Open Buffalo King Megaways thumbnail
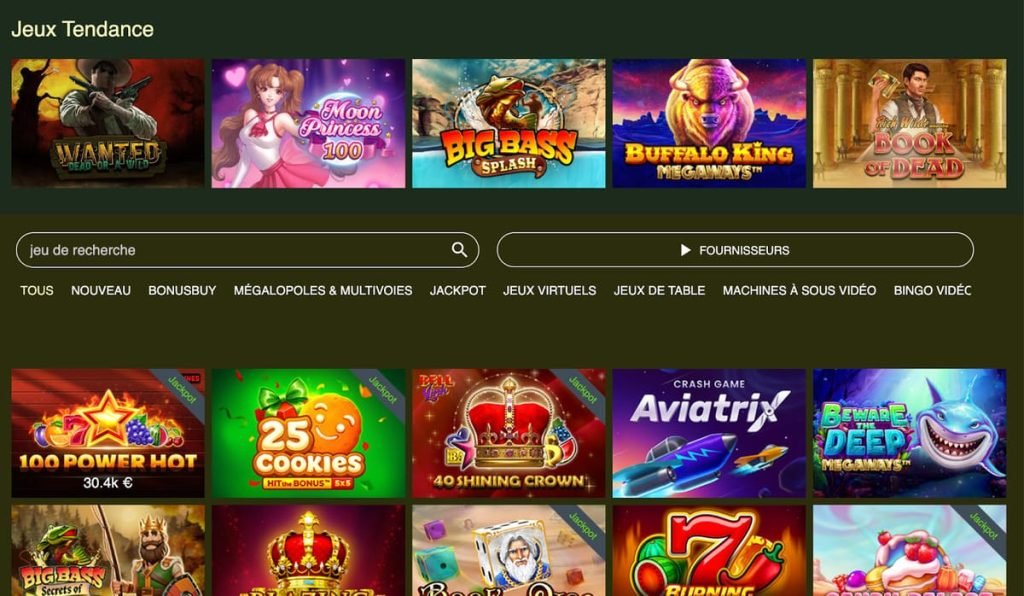The image size is (1024, 596). point(709,123)
